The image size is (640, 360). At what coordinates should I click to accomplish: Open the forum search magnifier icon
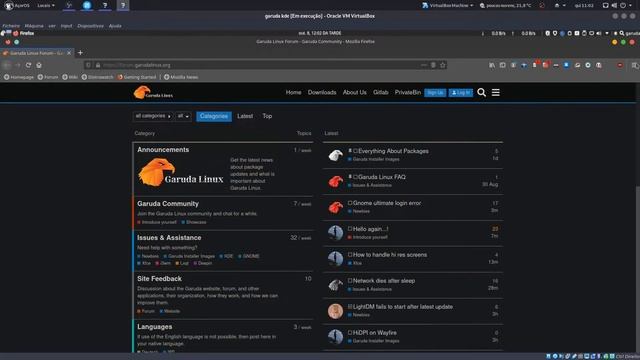point(482,93)
